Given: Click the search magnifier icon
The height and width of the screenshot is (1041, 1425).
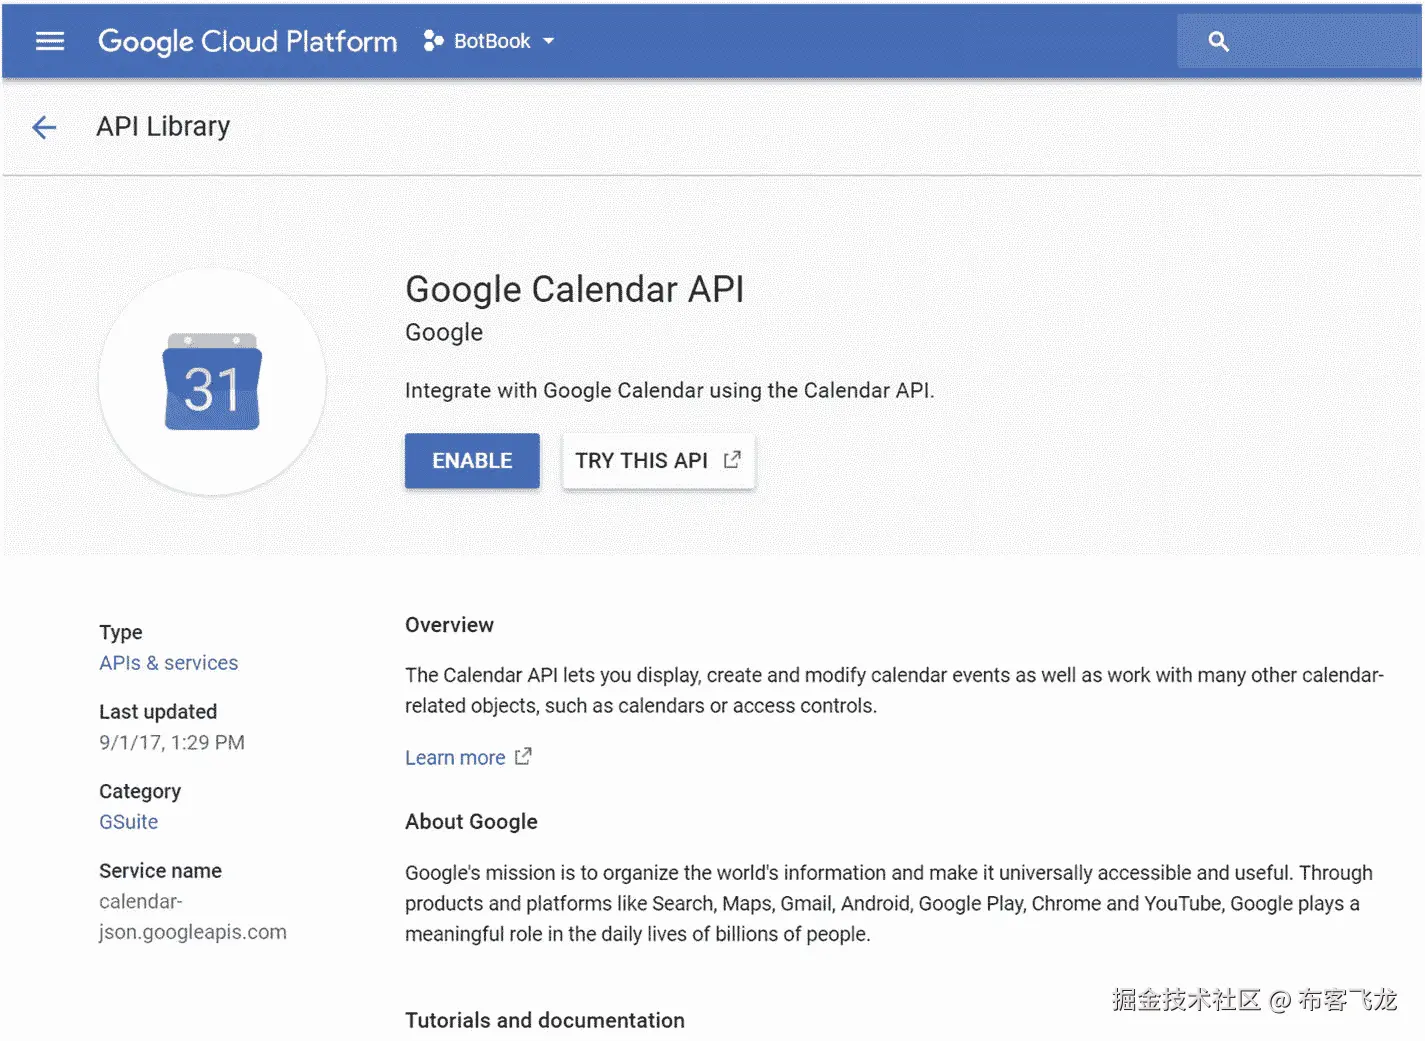Looking at the screenshot, I should pyautogui.click(x=1218, y=41).
